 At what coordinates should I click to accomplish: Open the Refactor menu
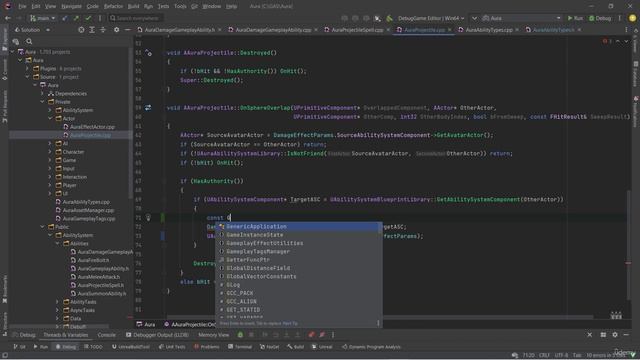113,7
